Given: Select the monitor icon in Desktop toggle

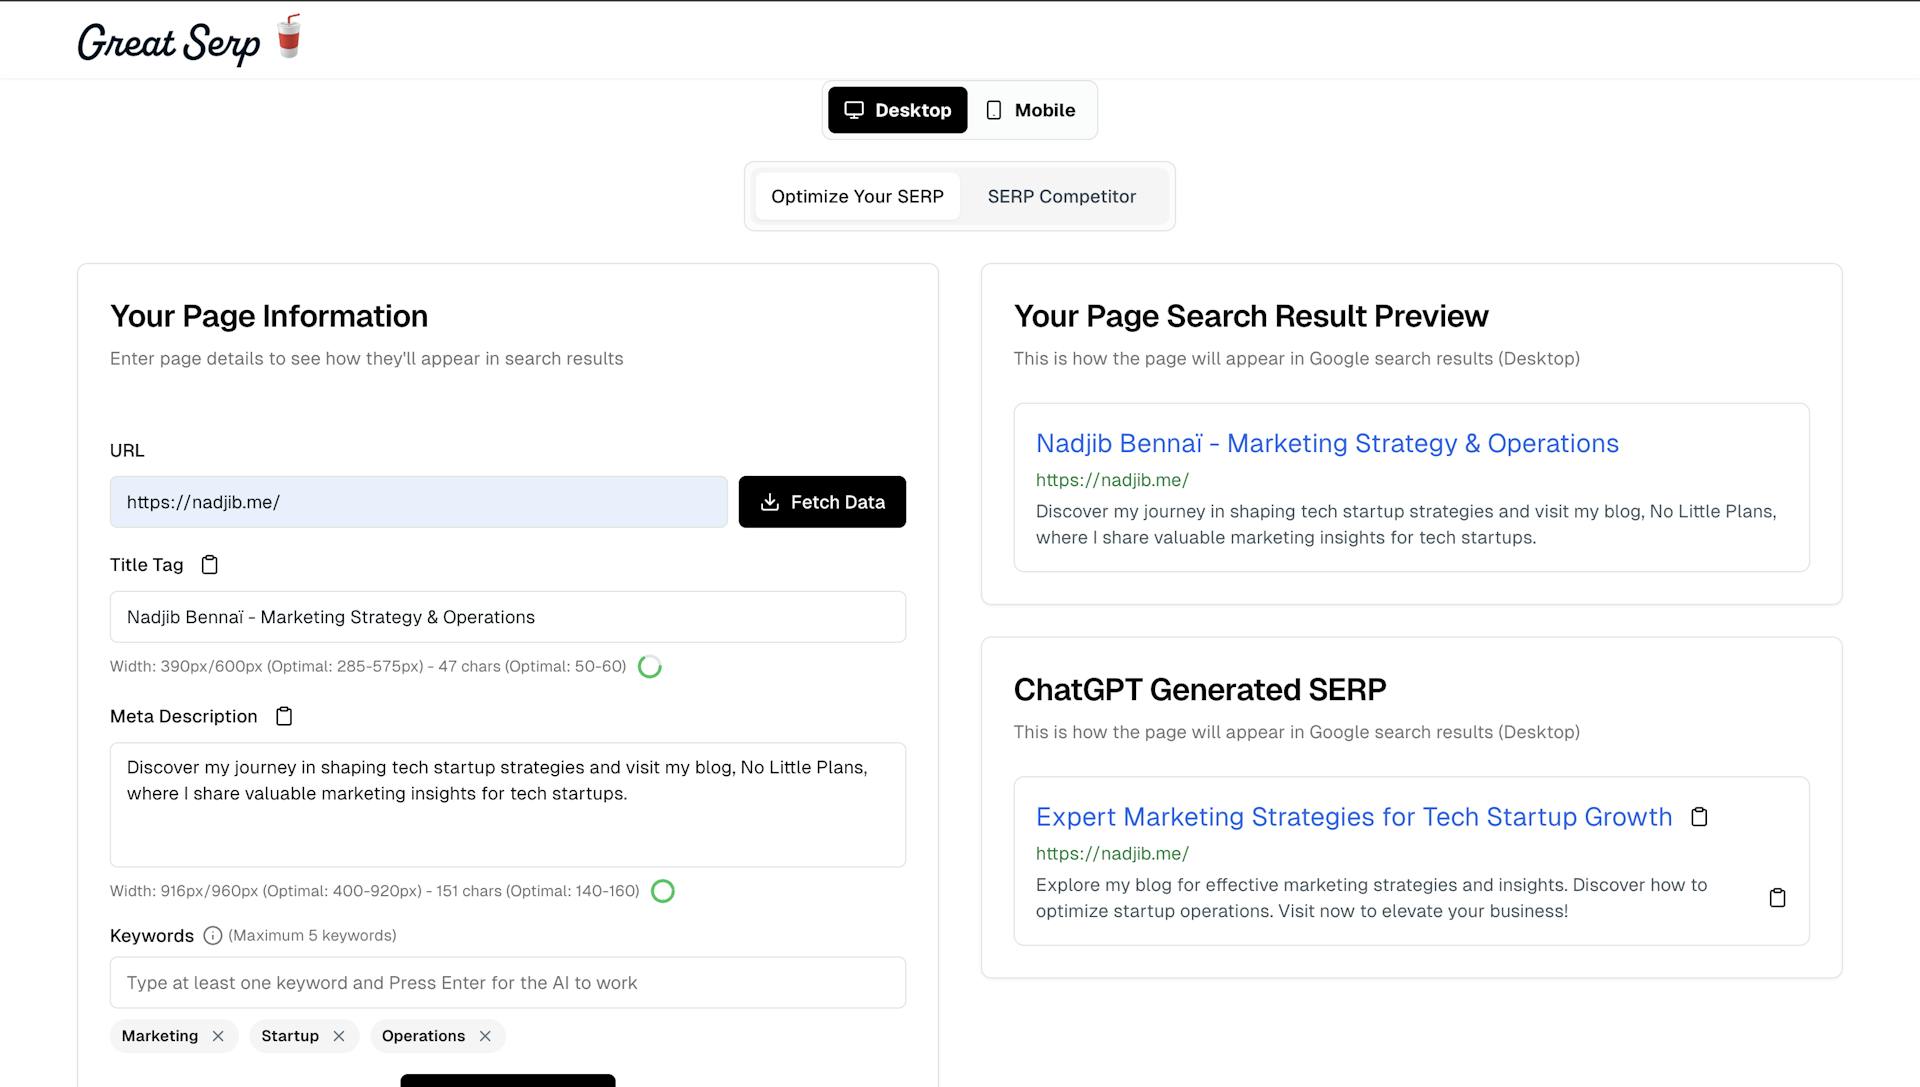Looking at the screenshot, I should click(854, 110).
